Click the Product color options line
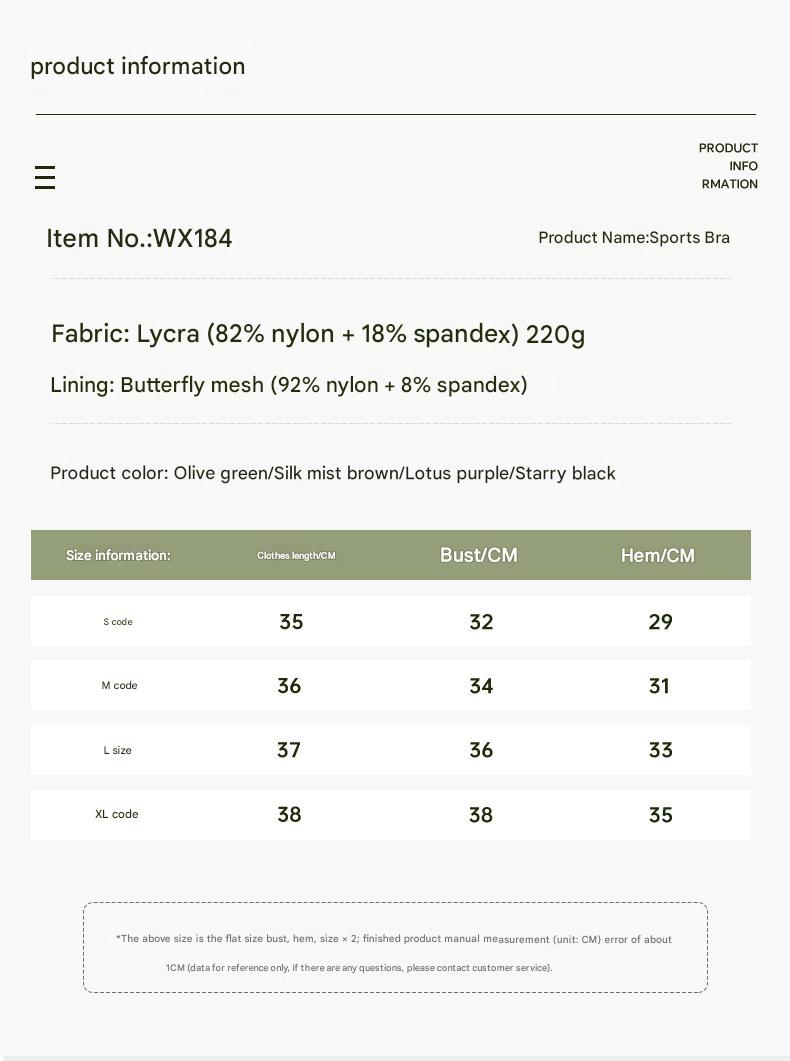The width and height of the screenshot is (790, 1061). click(333, 473)
